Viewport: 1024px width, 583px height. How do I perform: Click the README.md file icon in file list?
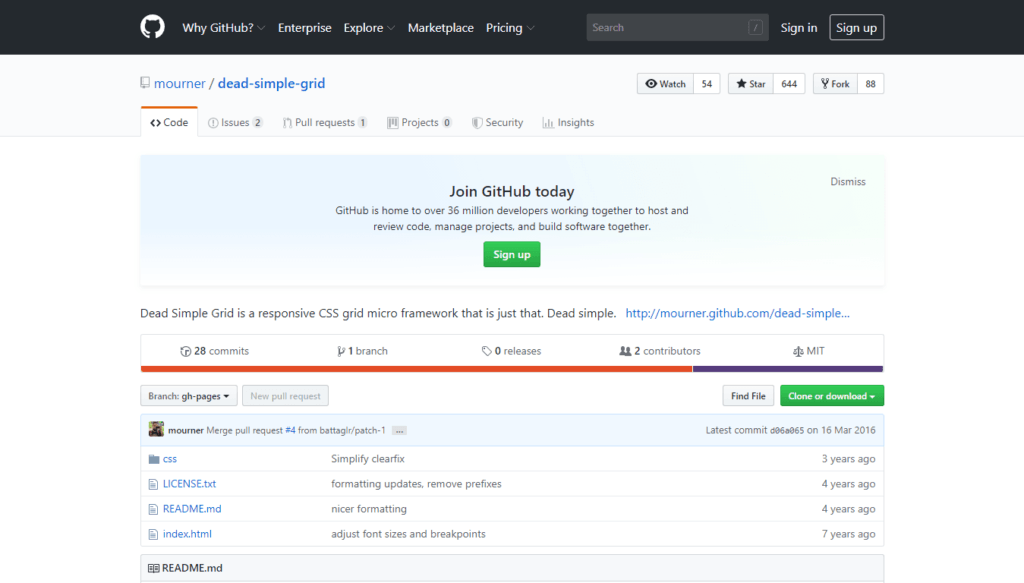tap(153, 509)
